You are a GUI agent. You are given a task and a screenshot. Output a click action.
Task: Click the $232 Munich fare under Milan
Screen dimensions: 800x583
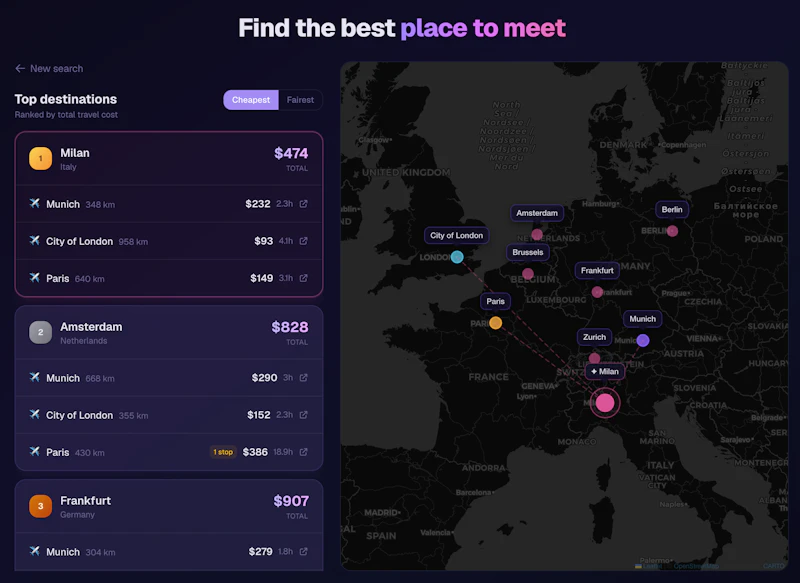(x=258, y=204)
